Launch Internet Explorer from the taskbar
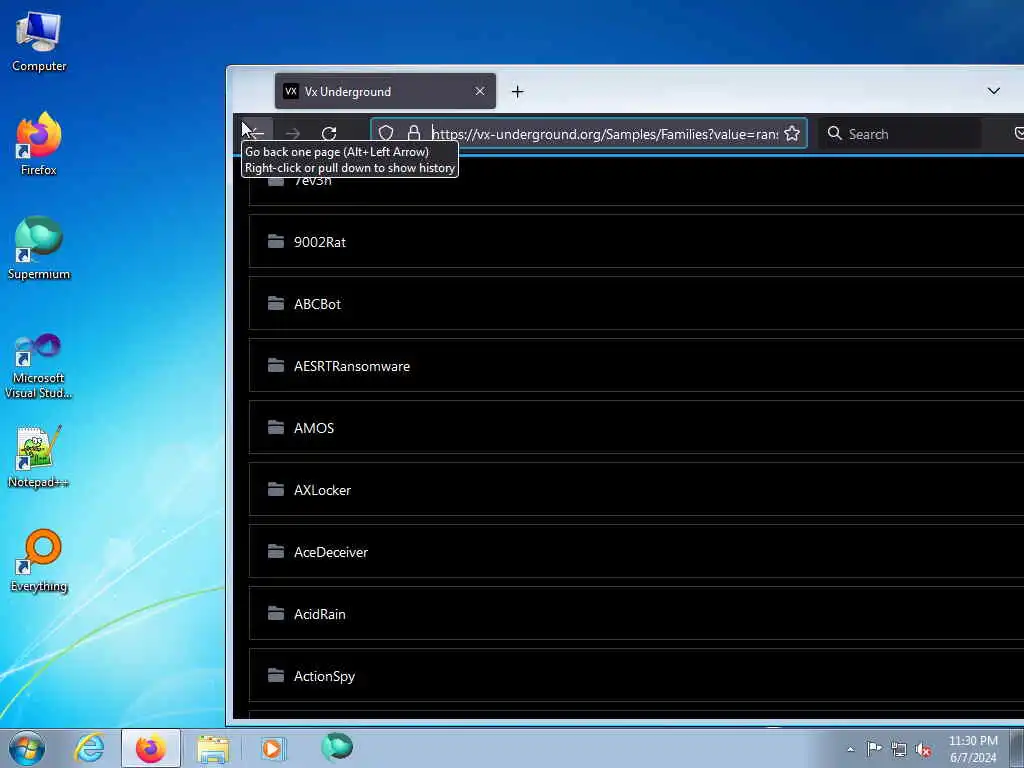 pos(89,748)
